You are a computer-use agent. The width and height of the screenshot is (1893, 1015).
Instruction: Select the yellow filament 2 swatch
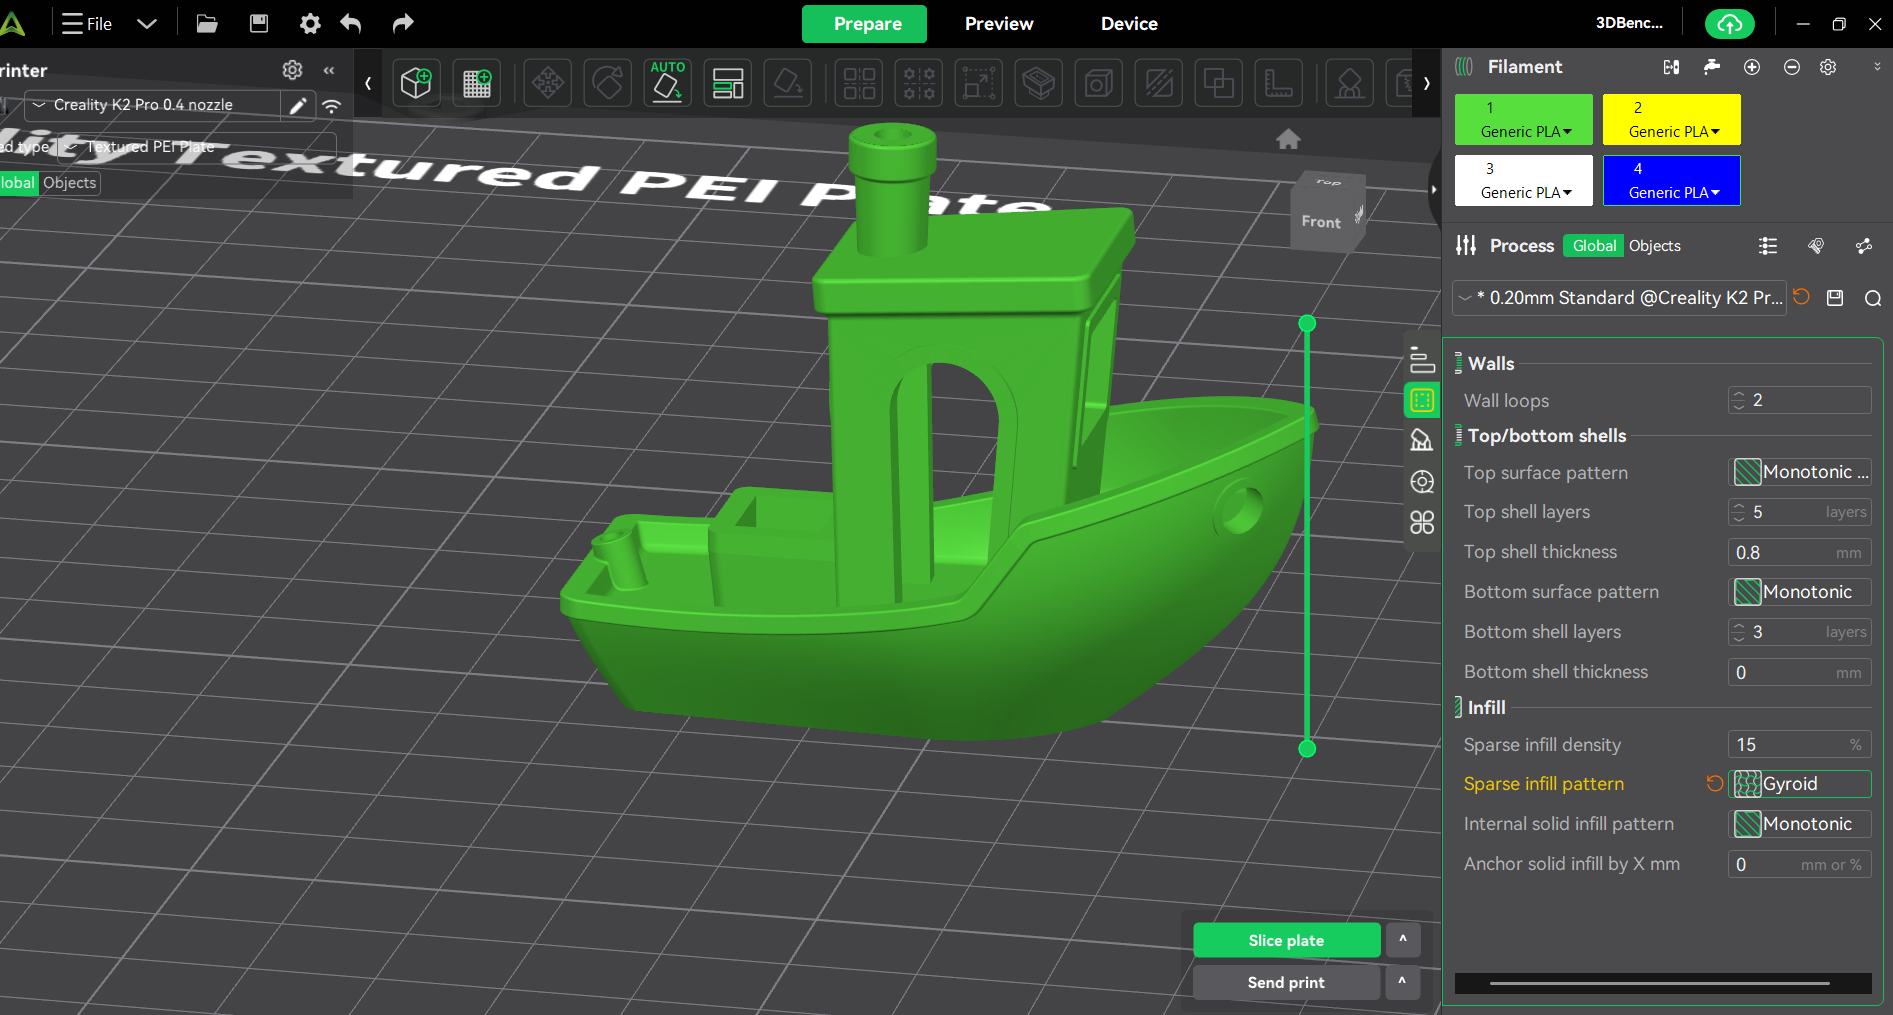pos(1671,119)
